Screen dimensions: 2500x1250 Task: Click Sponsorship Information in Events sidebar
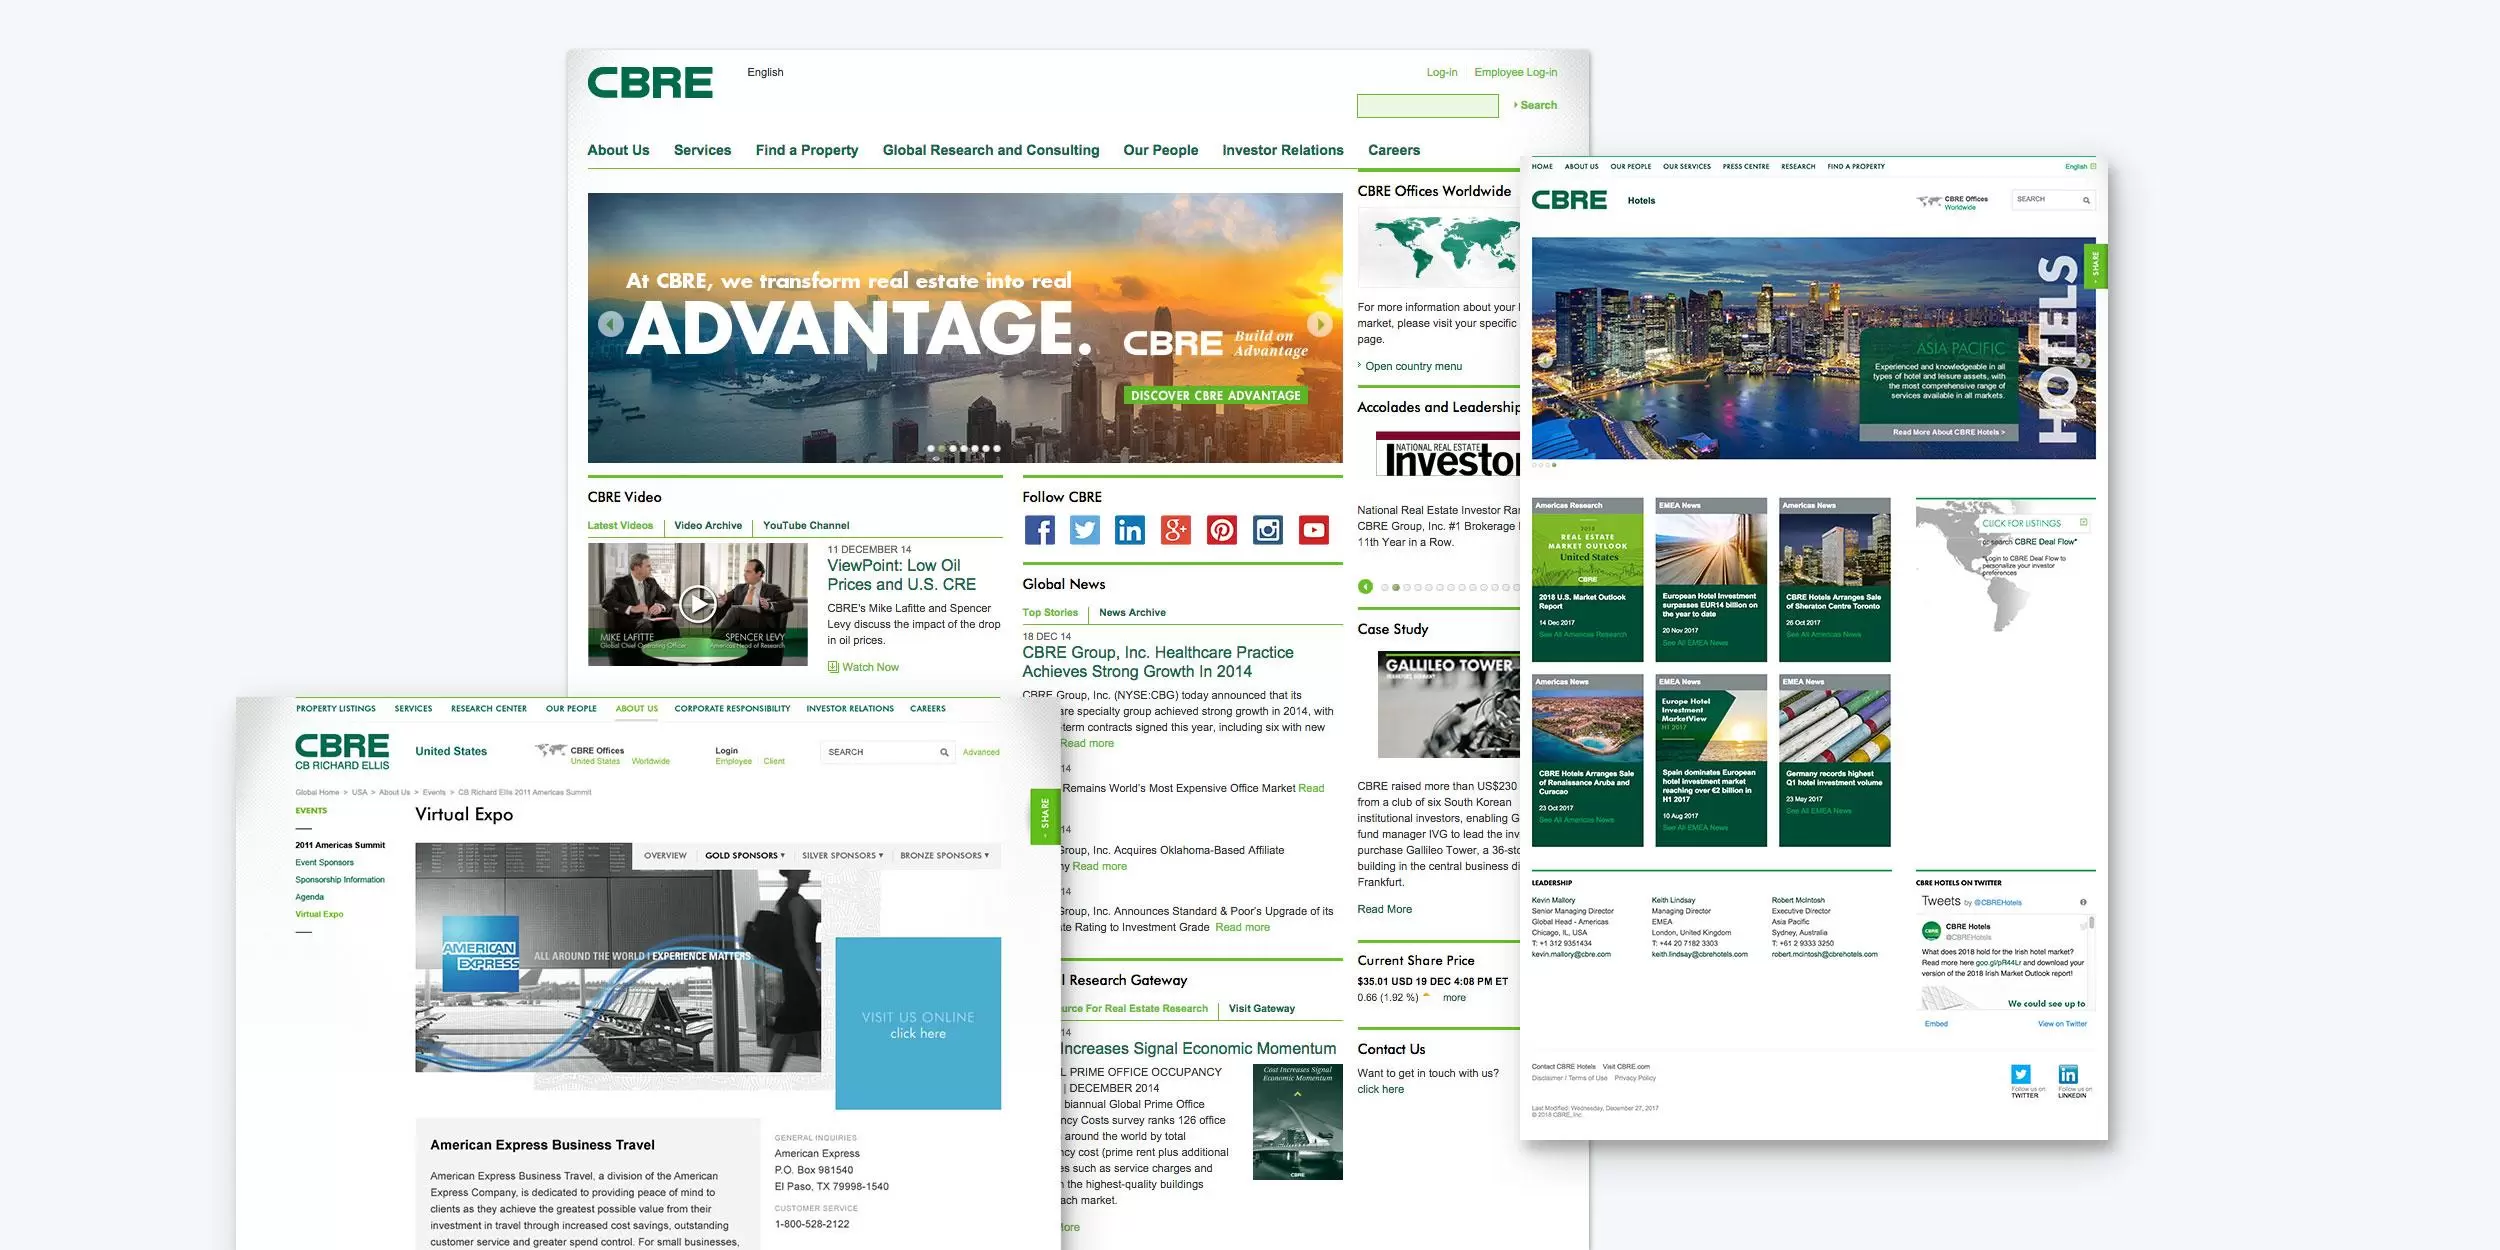[x=340, y=880]
